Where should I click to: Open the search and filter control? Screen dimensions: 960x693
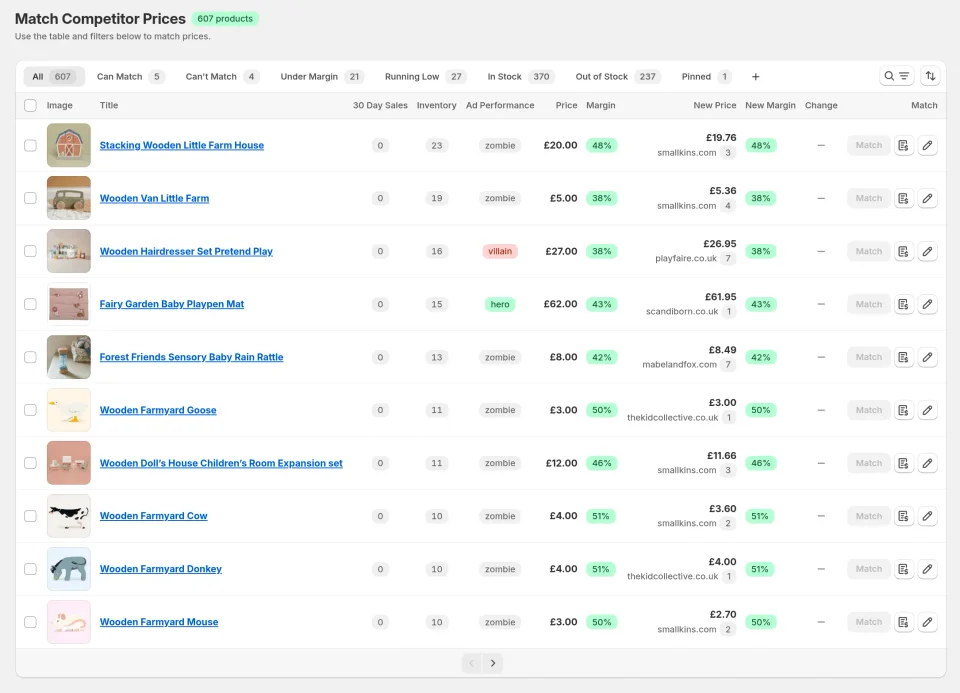[x=896, y=76]
